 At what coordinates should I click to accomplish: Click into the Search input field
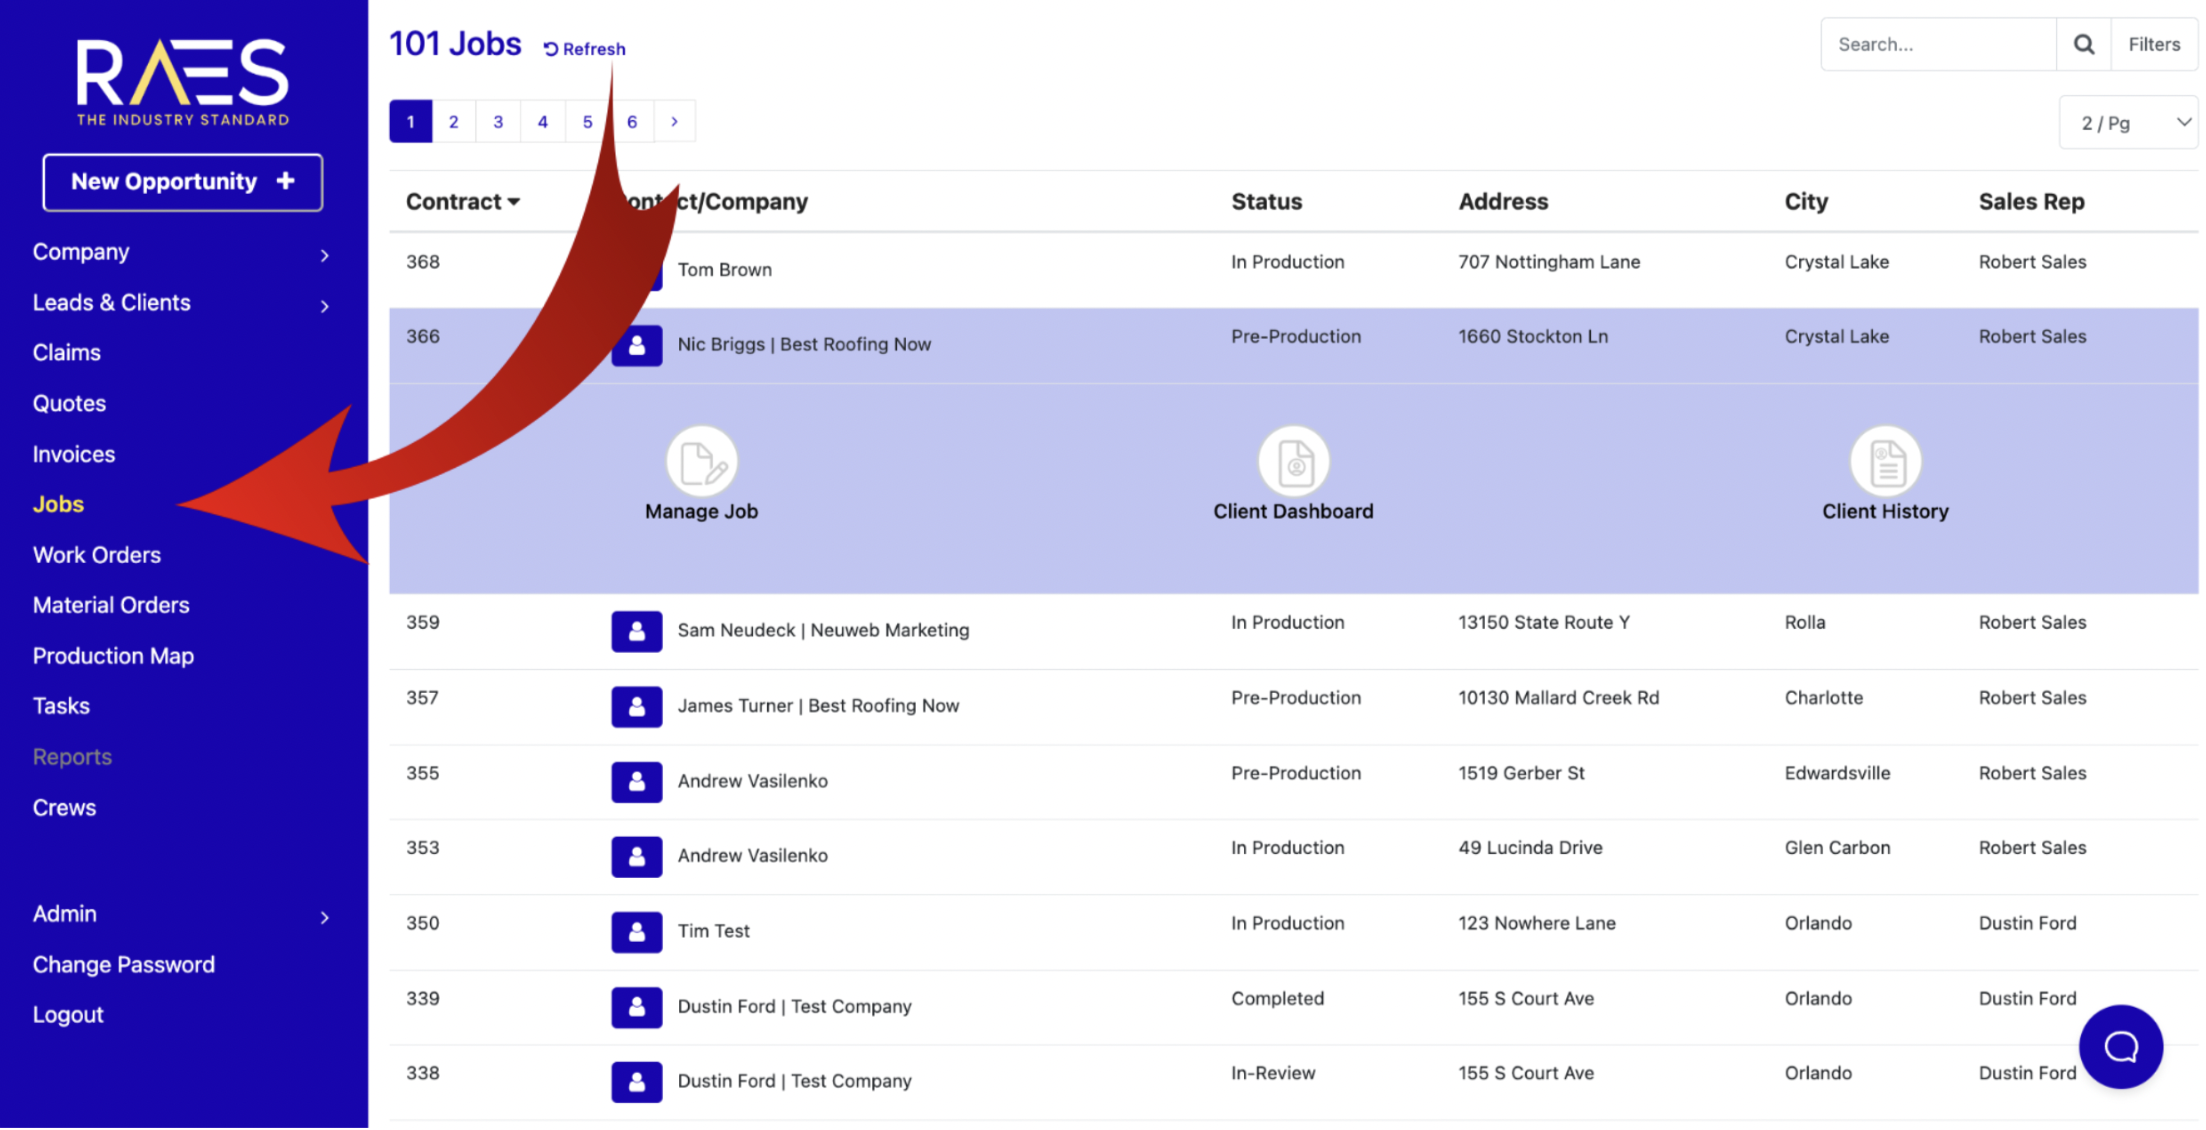pos(1938,44)
